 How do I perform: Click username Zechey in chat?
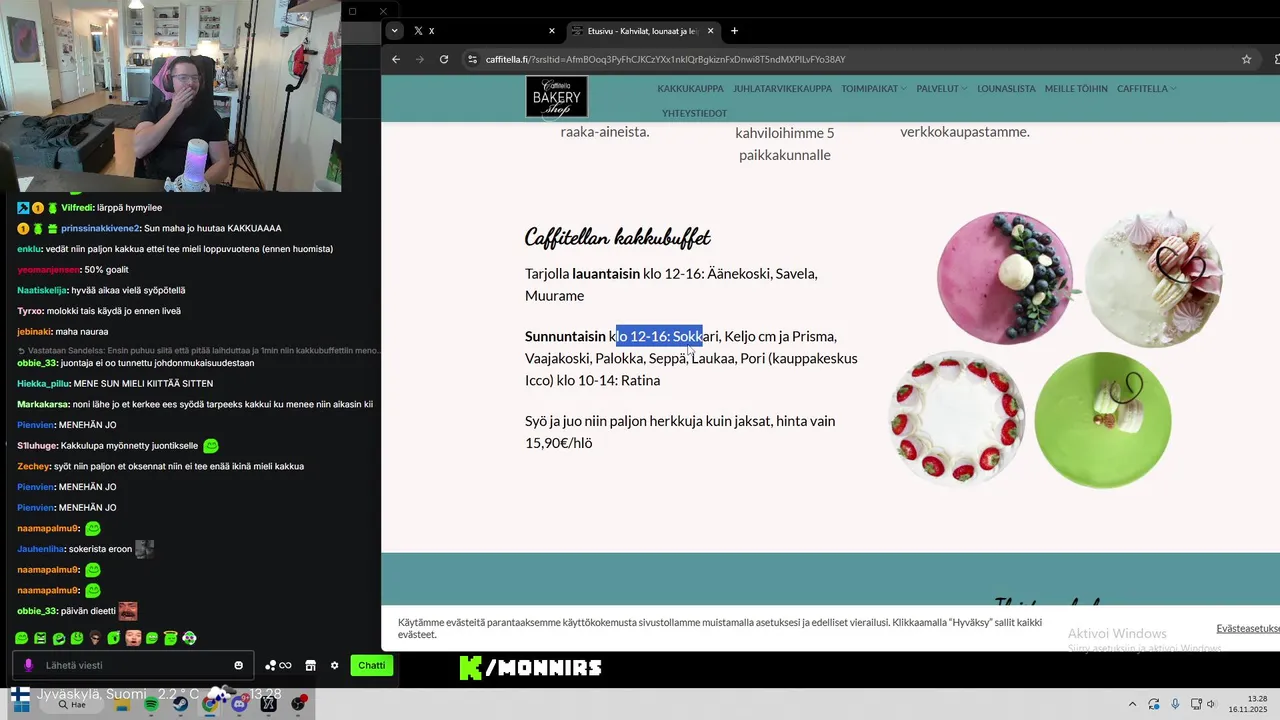[x=33, y=466]
